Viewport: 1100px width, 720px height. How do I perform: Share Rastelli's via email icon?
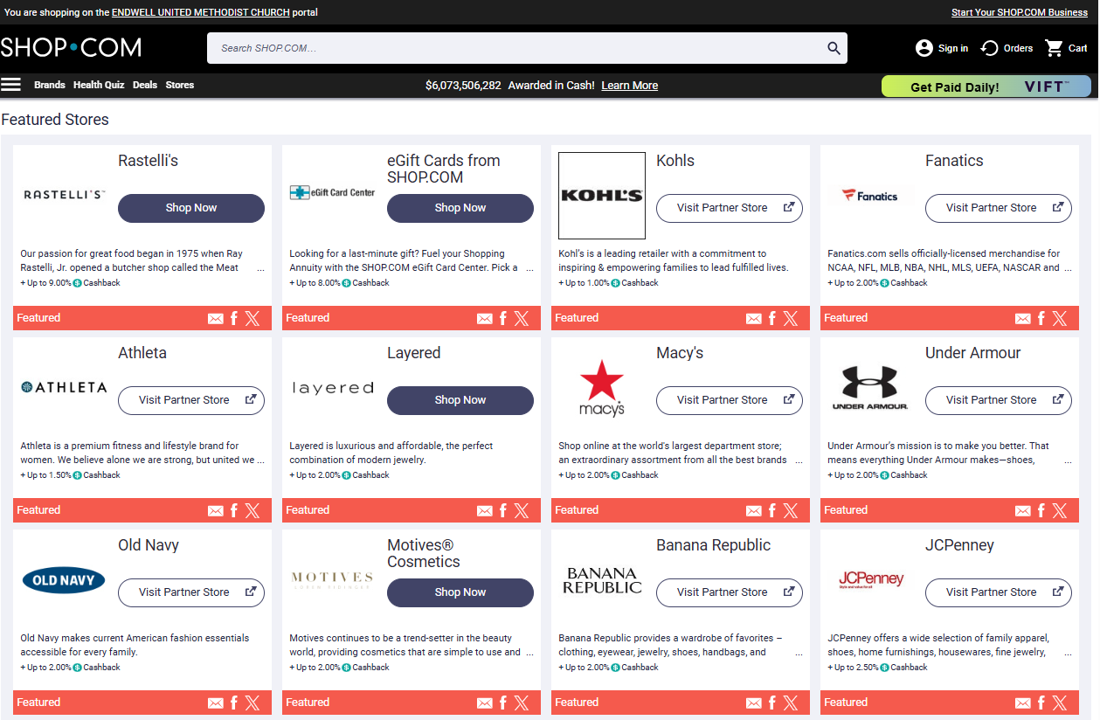coord(215,319)
